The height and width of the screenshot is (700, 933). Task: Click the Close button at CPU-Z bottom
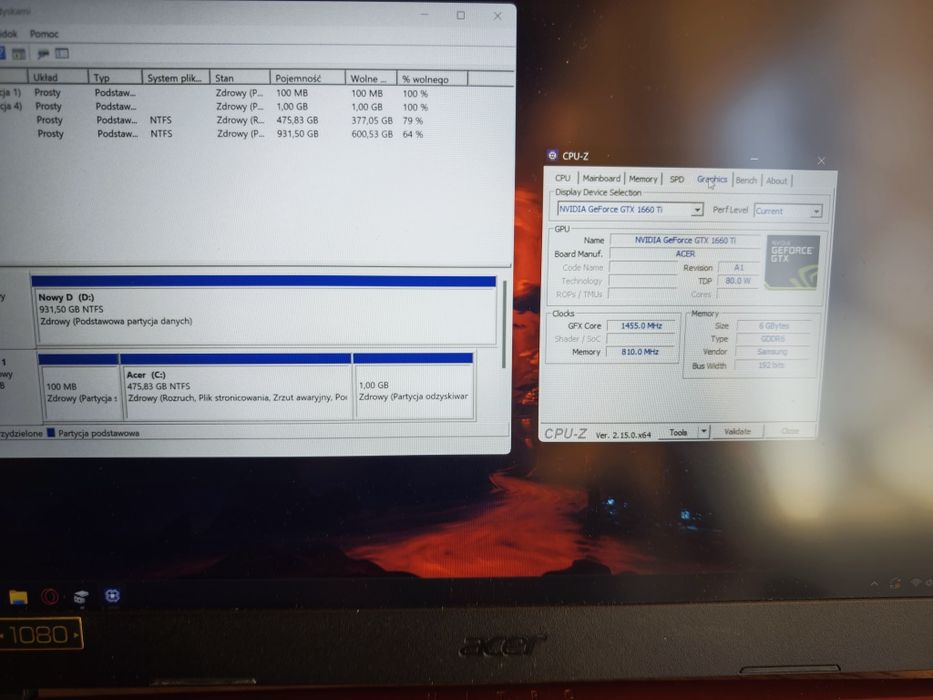tap(790, 430)
